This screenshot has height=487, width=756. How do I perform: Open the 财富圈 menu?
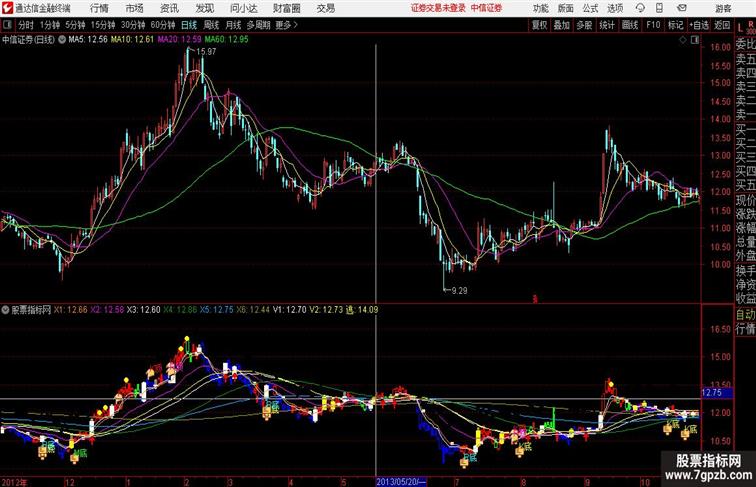click(x=287, y=8)
